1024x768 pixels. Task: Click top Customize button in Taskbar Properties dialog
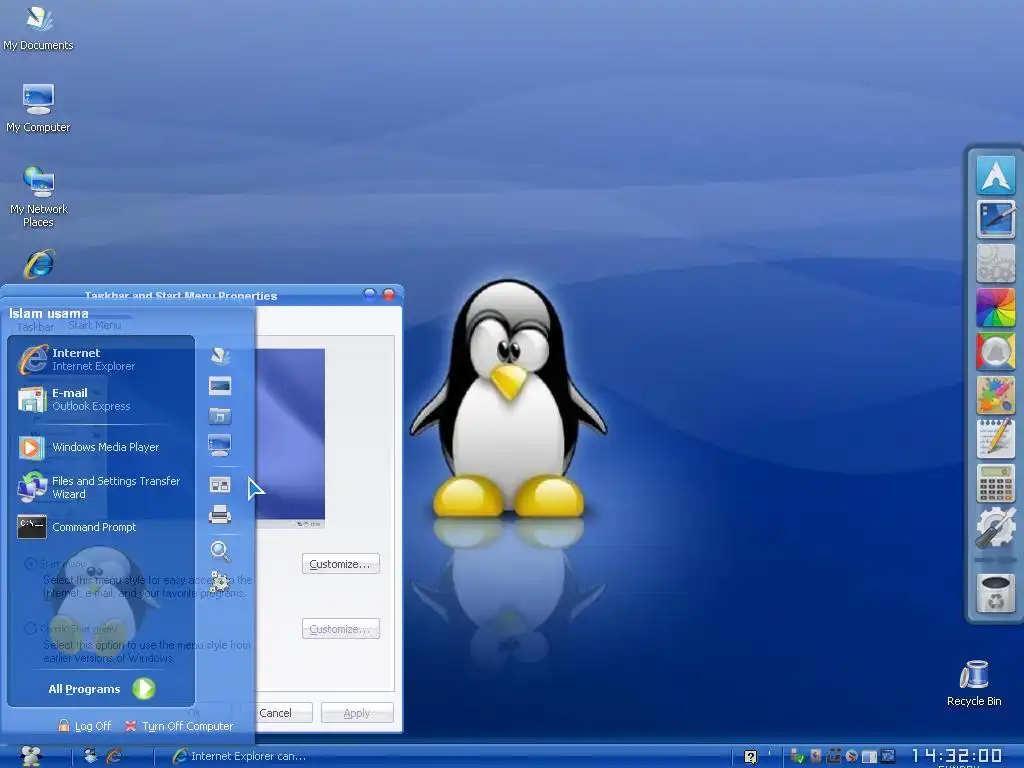tap(340, 564)
